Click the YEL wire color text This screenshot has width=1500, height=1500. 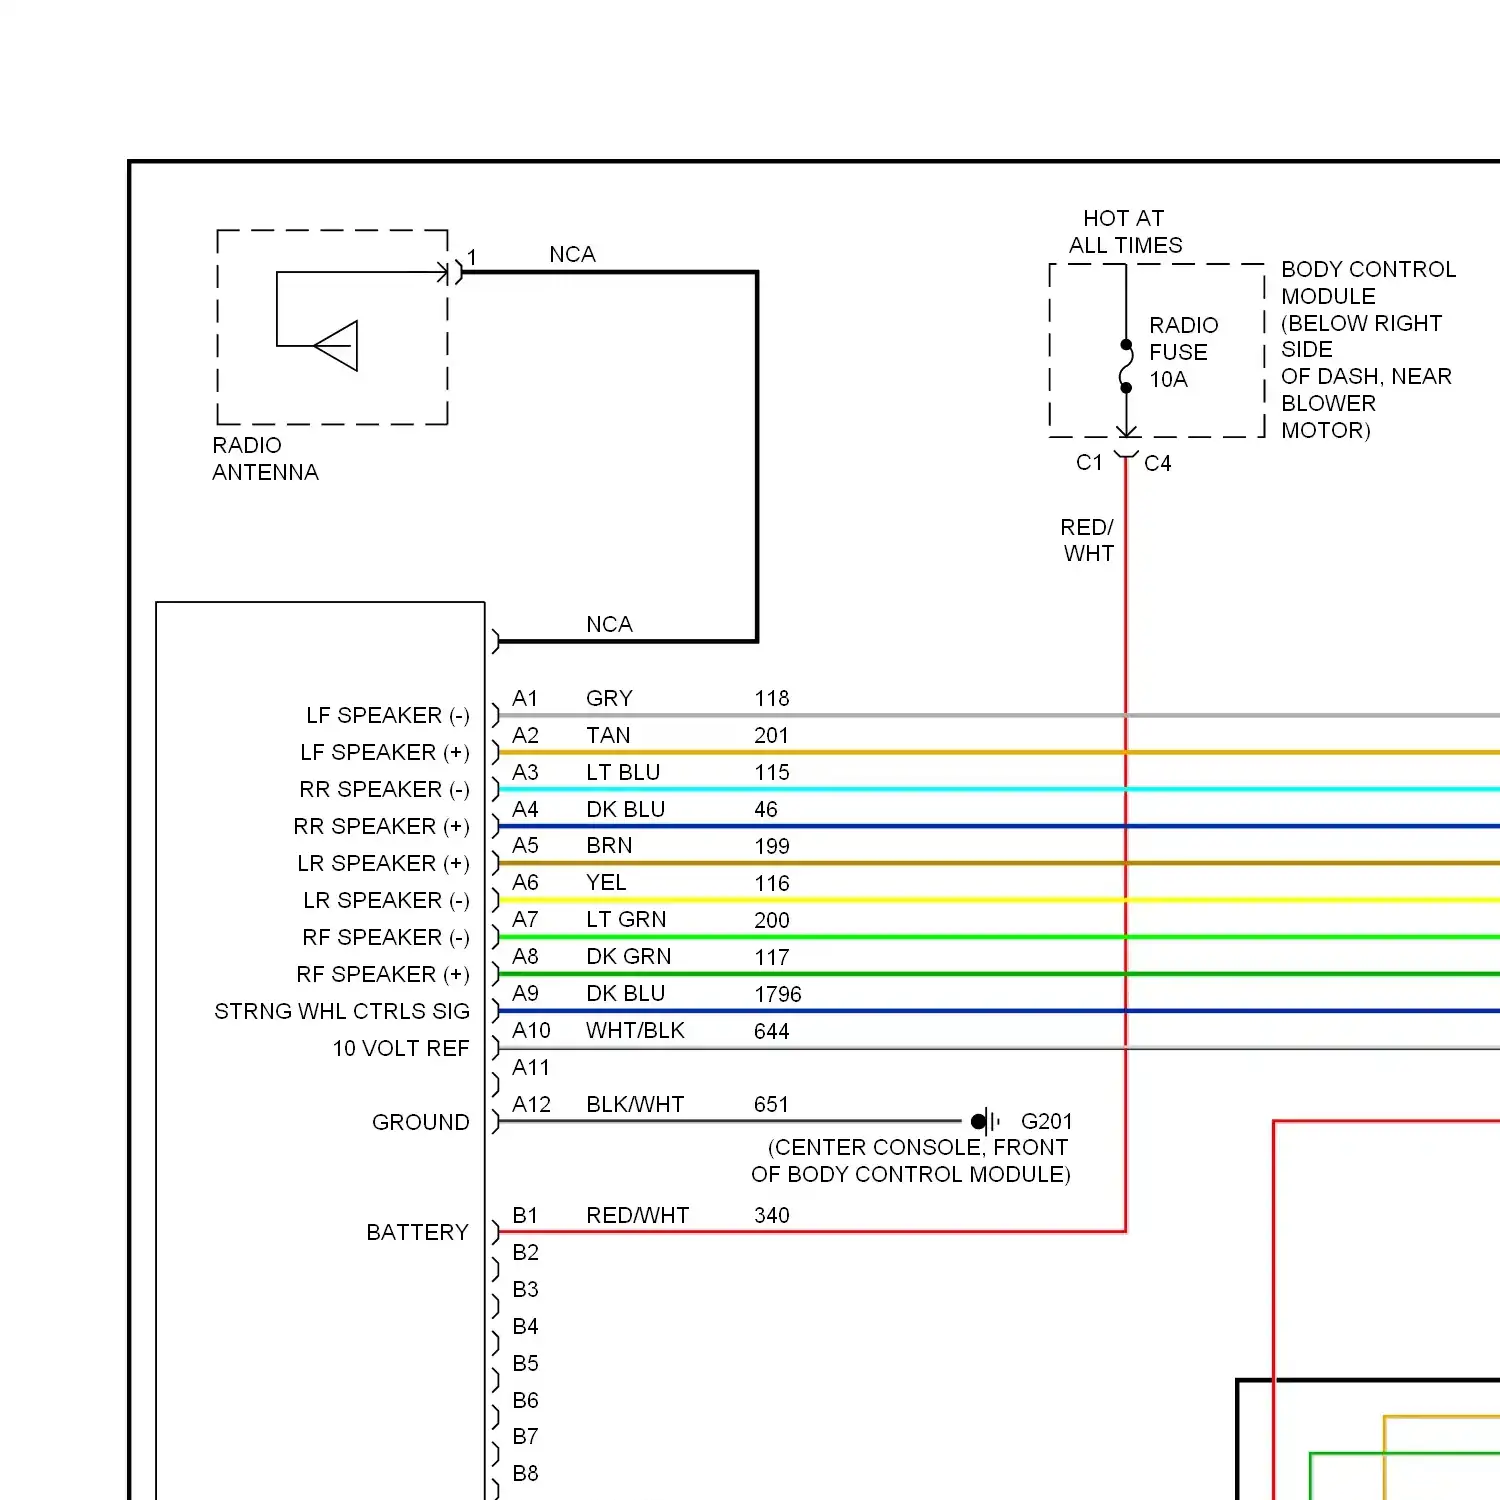click(x=606, y=883)
